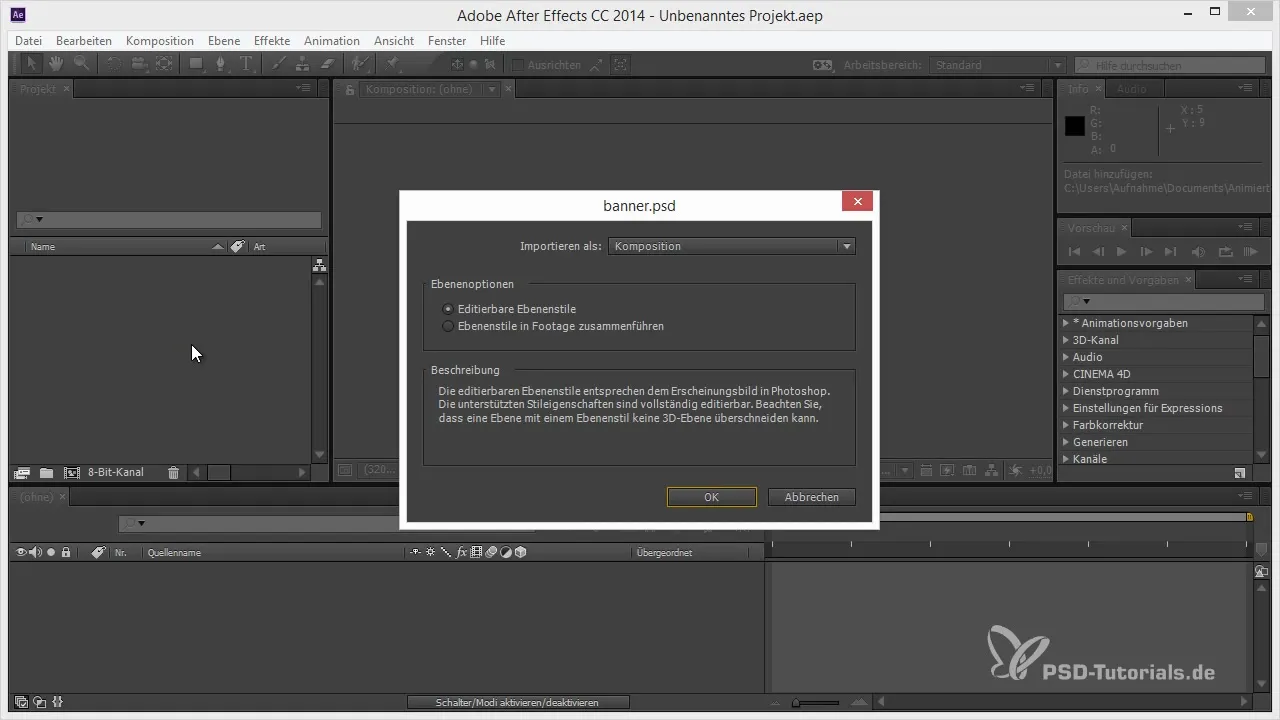Select the Puppet Pin tool
The image size is (1280, 720).
(394, 65)
